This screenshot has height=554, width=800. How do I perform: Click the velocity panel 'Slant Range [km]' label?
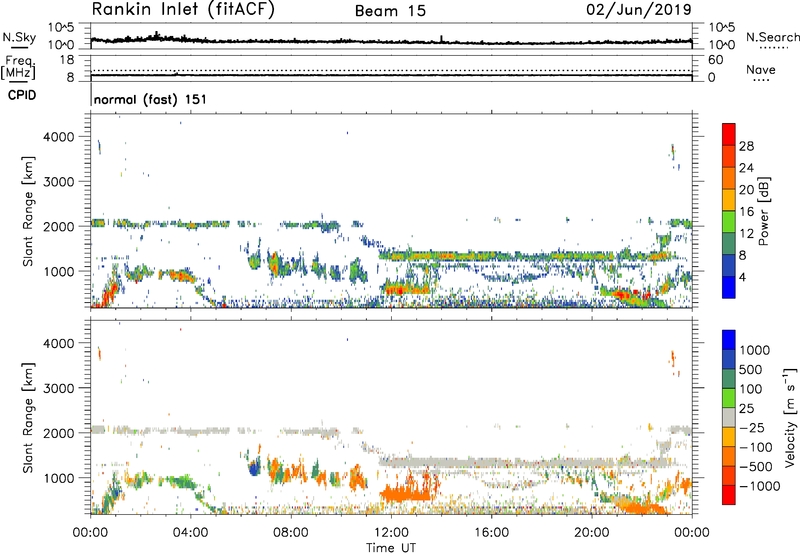[28, 417]
